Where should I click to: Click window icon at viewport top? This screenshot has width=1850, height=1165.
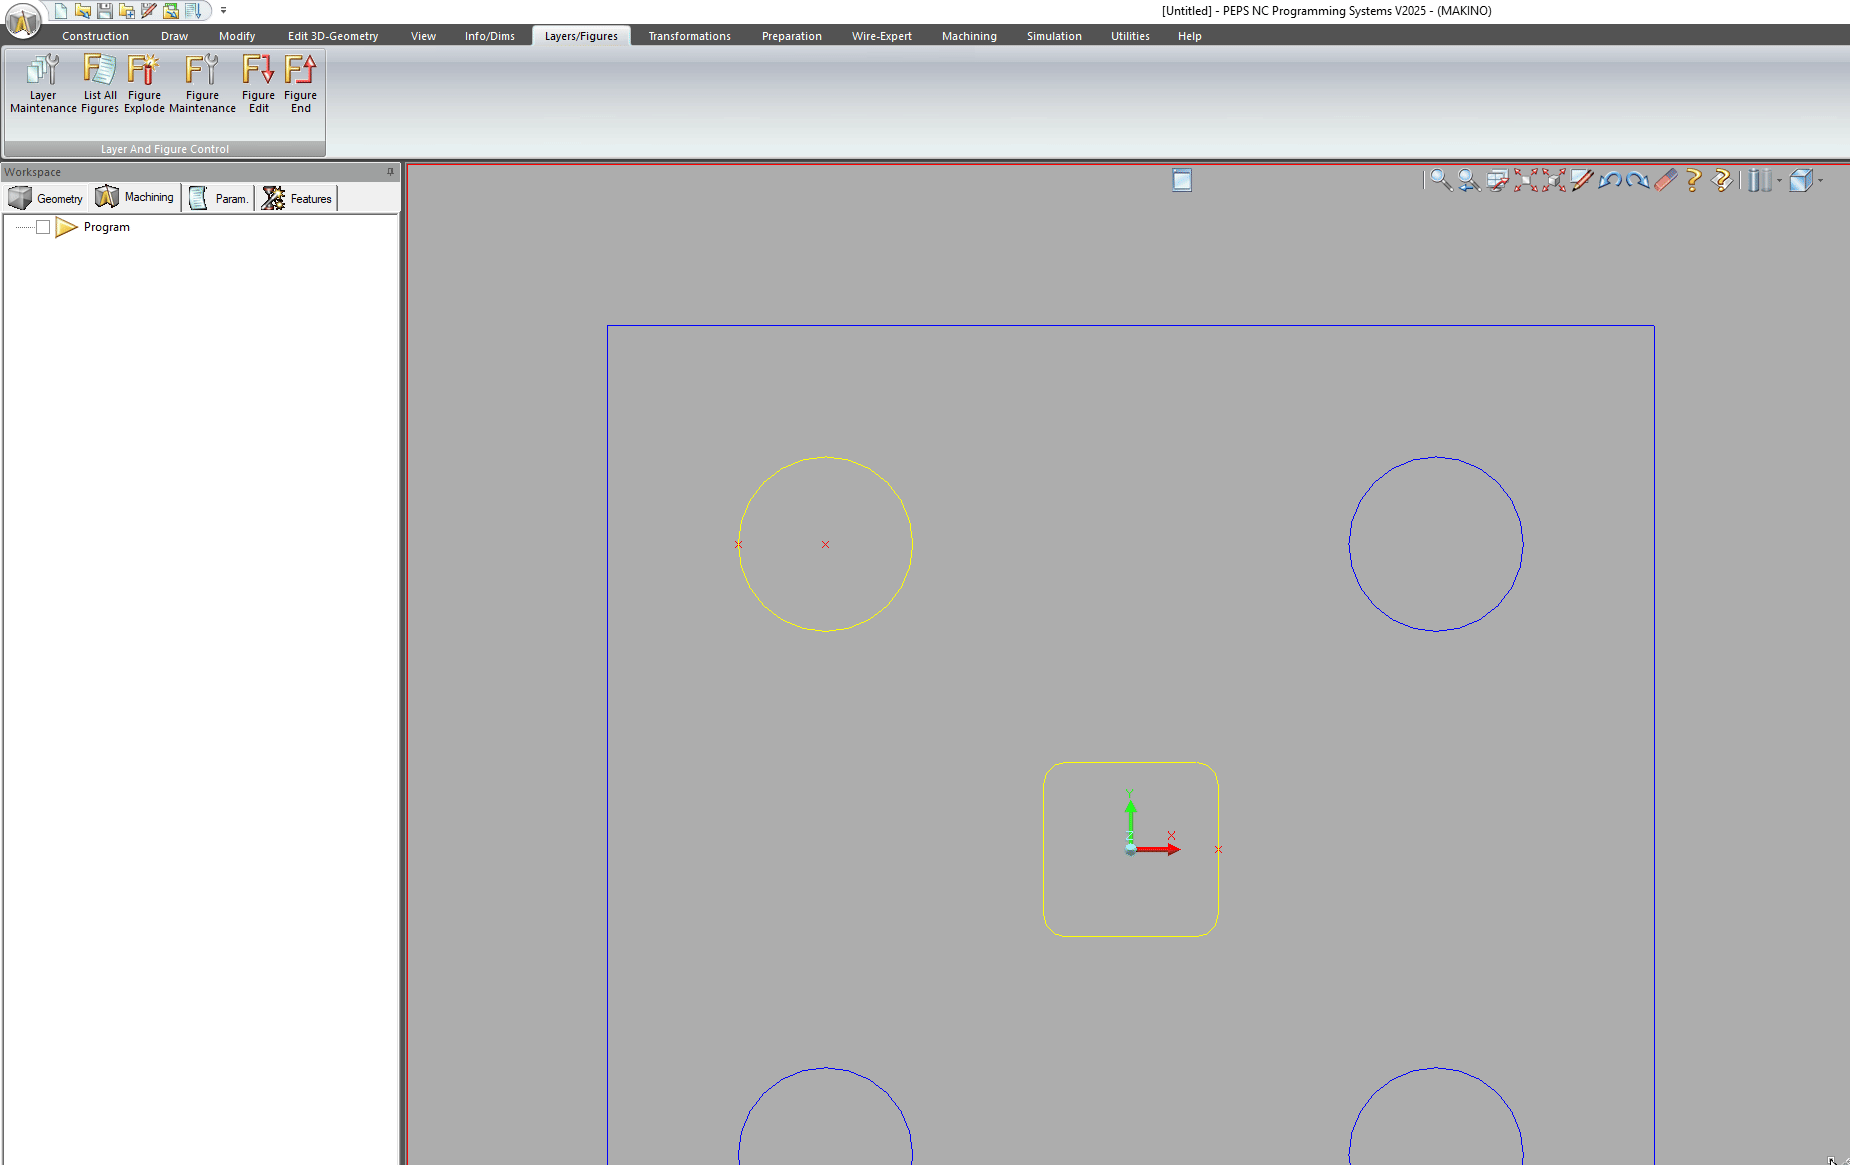click(1182, 180)
